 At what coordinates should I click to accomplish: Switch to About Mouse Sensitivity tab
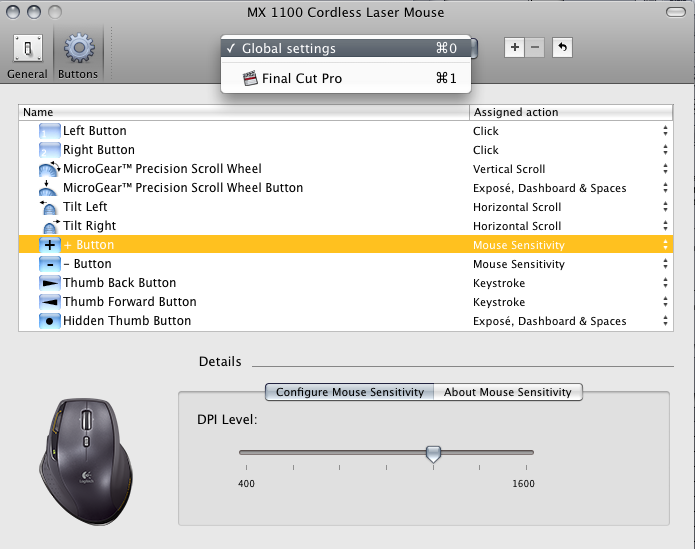(508, 392)
